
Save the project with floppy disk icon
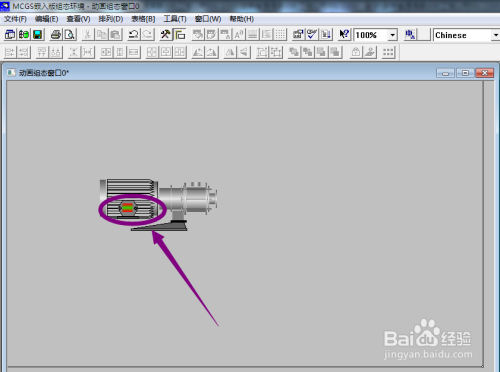click(x=37, y=34)
